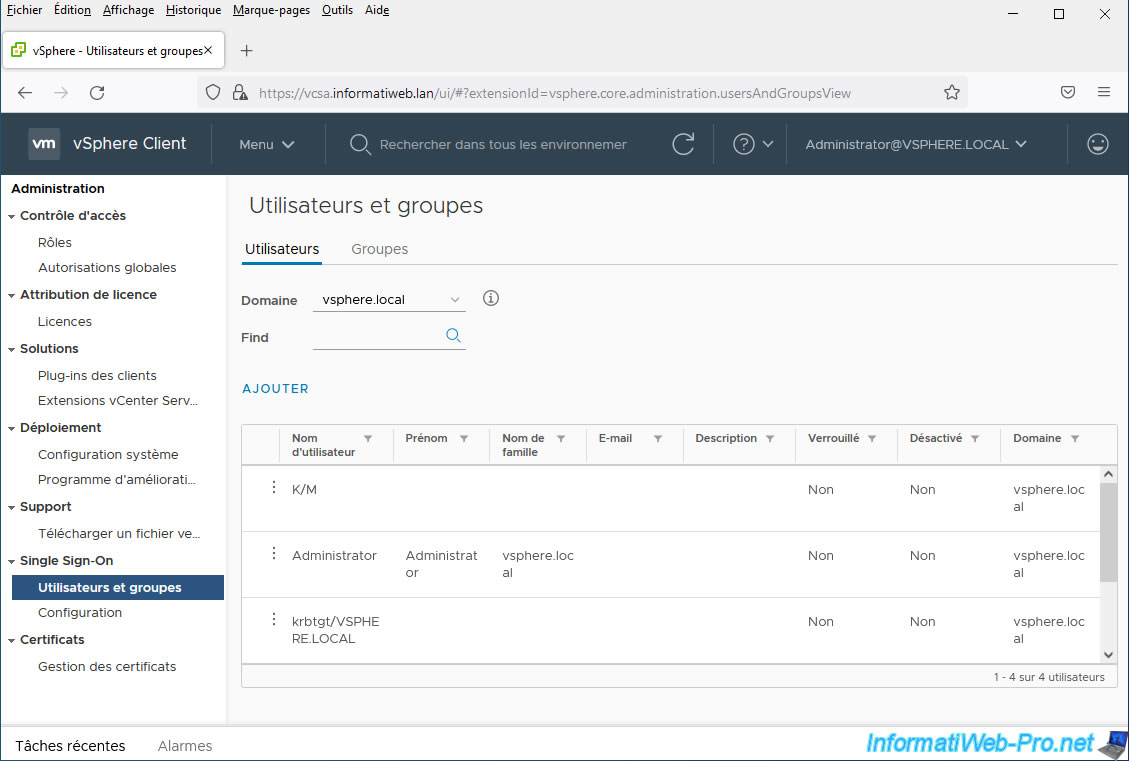Open the Affichage menu
This screenshot has width=1129, height=761.
pos(128,10)
